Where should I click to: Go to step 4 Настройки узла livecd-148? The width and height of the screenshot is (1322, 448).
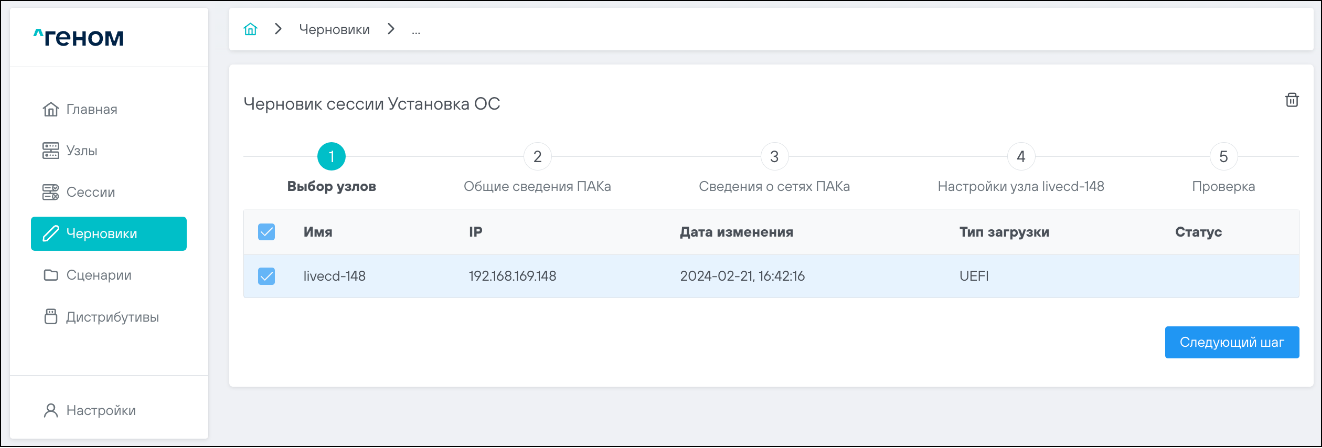[1020, 157]
